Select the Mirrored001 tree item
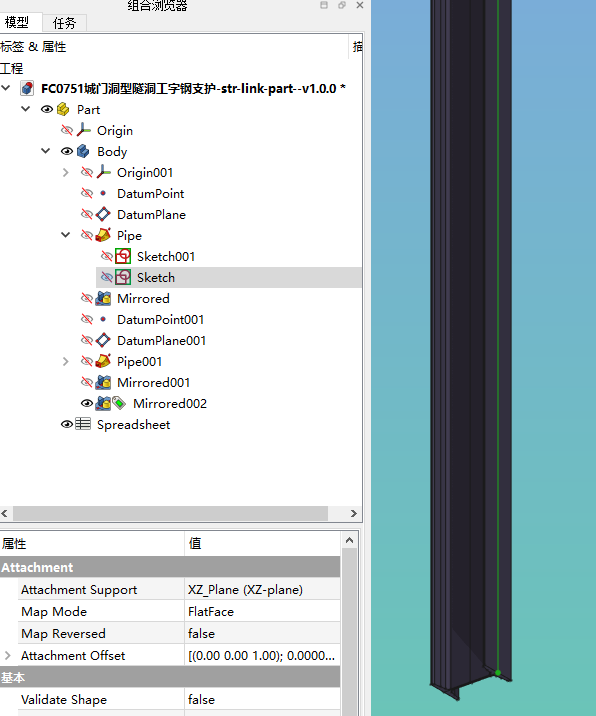 coord(153,382)
